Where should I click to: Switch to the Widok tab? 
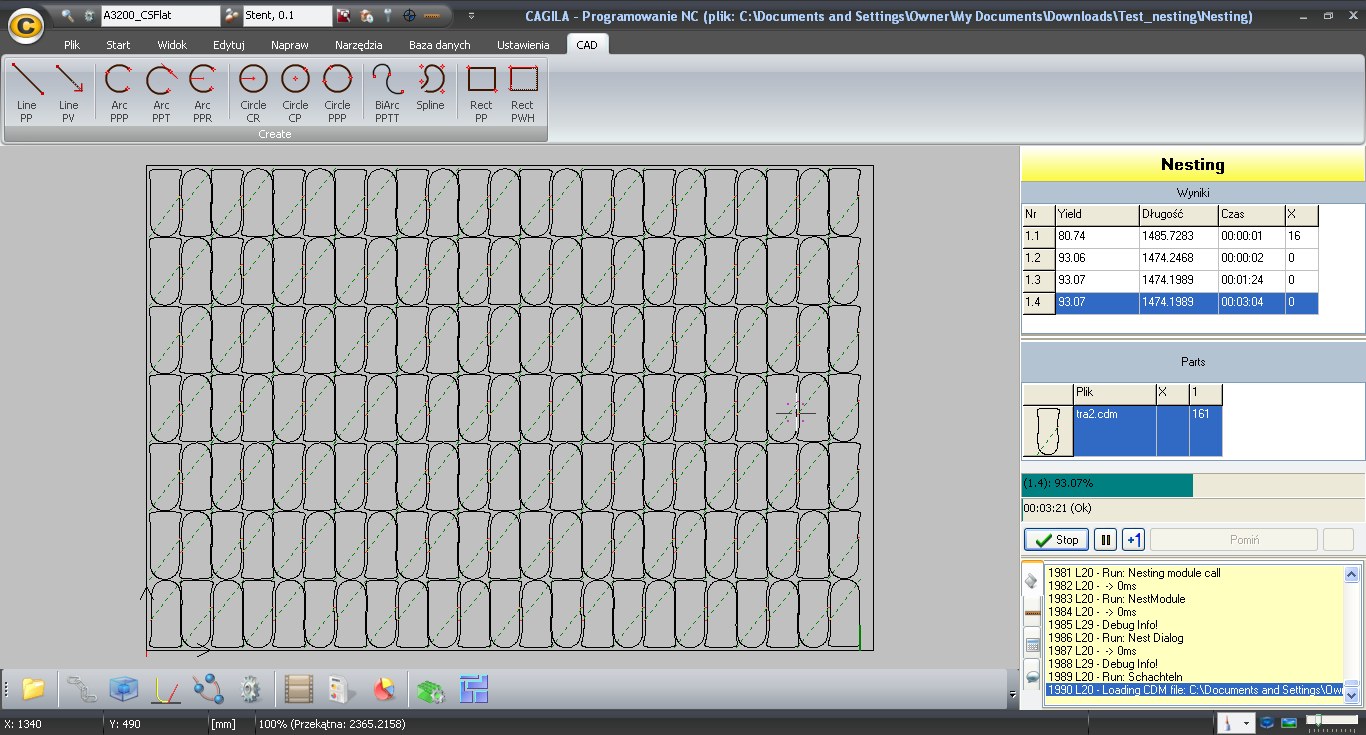(172, 45)
